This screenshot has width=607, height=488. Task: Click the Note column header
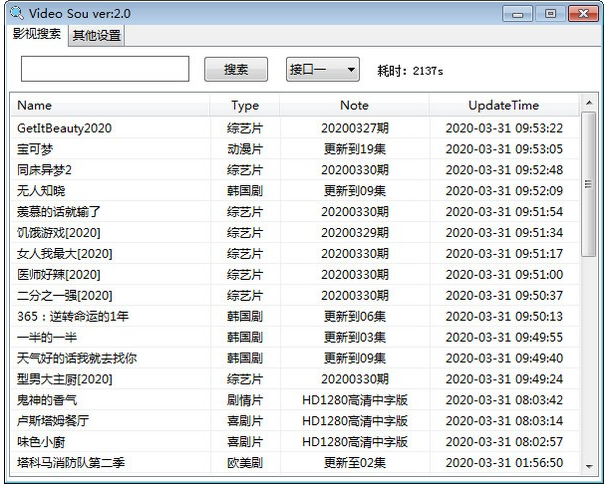pos(354,105)
